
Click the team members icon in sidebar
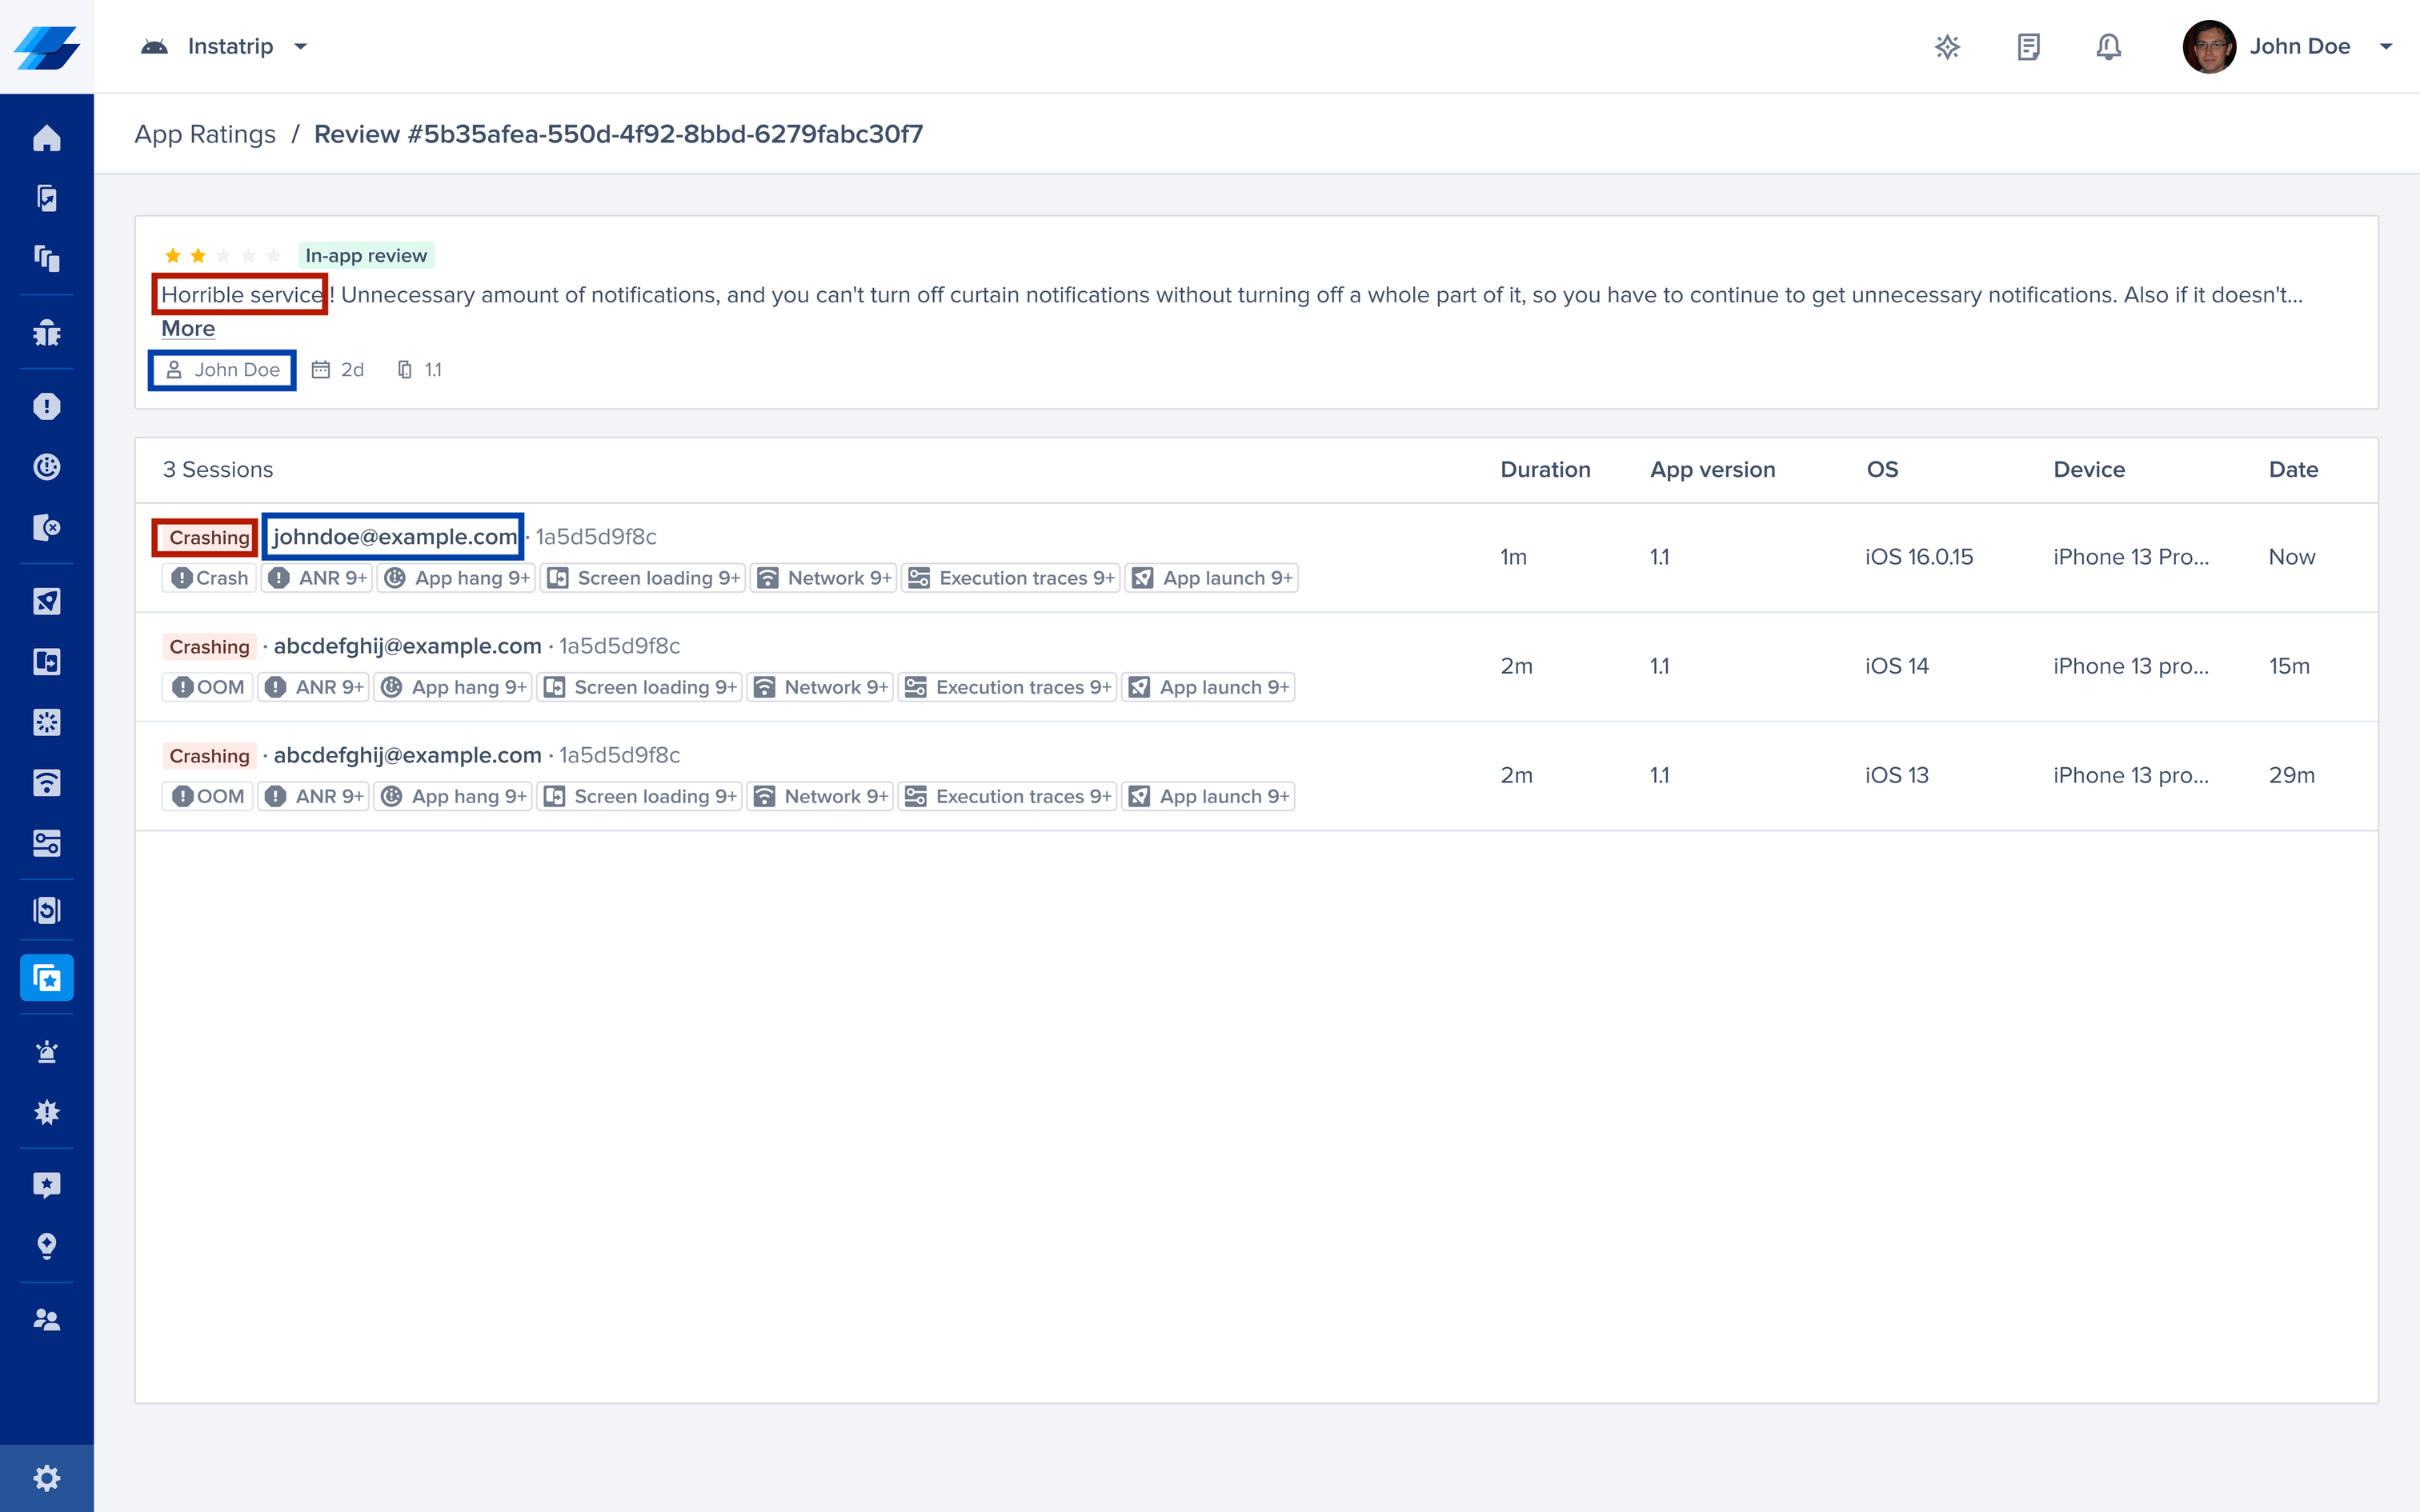pyautogui.click(x=46, y=1320)
